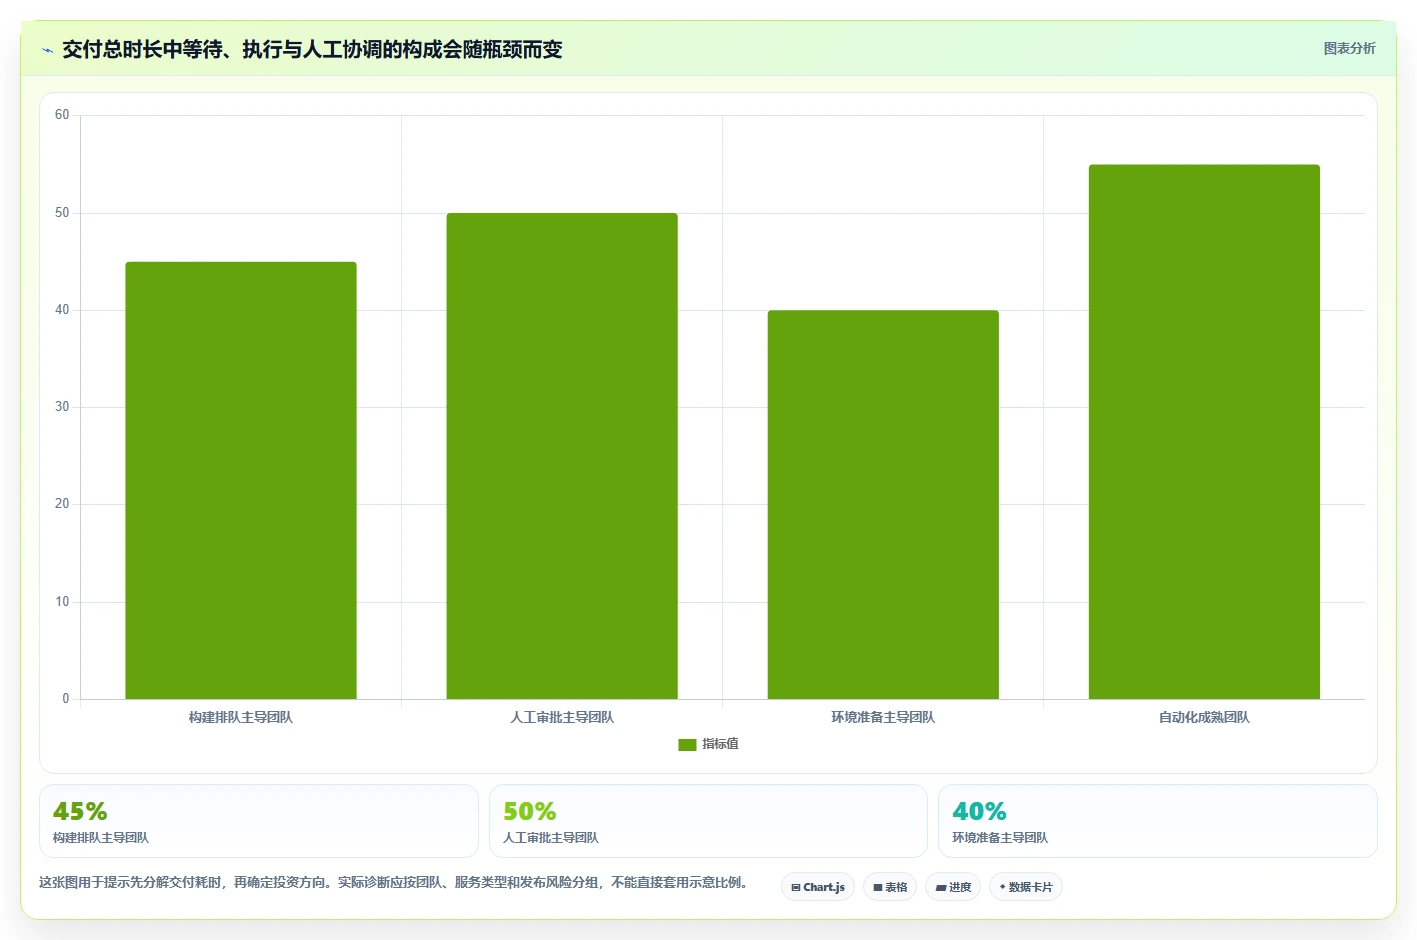Viewport: 1417px width, 940px height.
Task: Click the y-axis value 50
Action: (x=62, y=213)
